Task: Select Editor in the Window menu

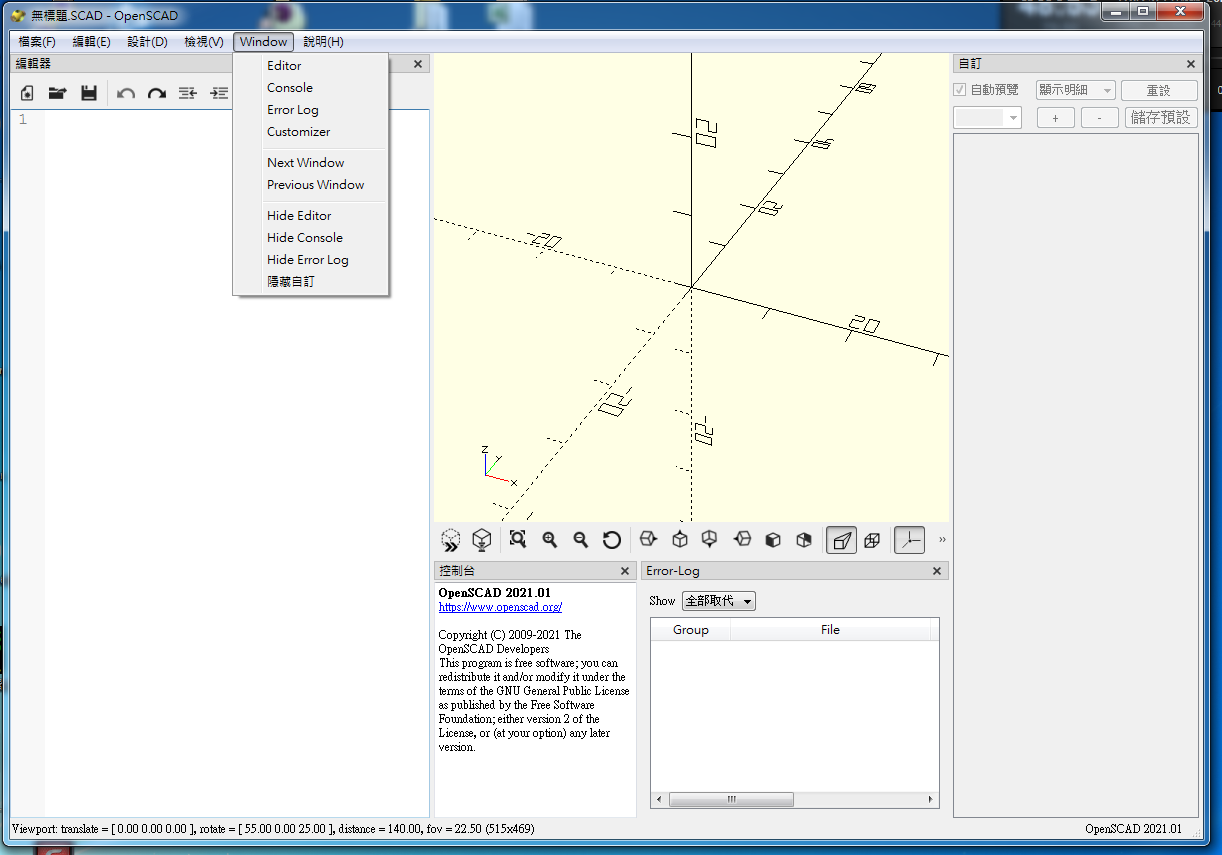Action: [x=310, y=66]
